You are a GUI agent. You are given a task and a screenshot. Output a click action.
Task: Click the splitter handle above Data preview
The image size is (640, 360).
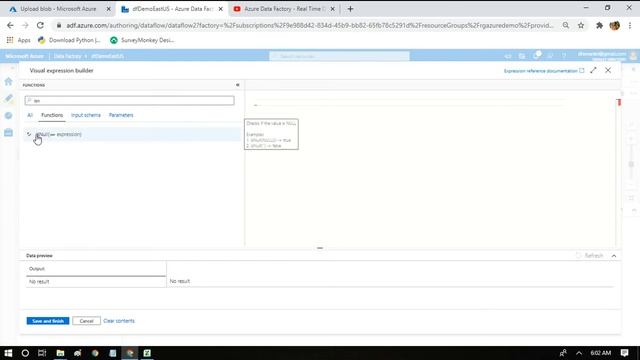tap(320, 248)
